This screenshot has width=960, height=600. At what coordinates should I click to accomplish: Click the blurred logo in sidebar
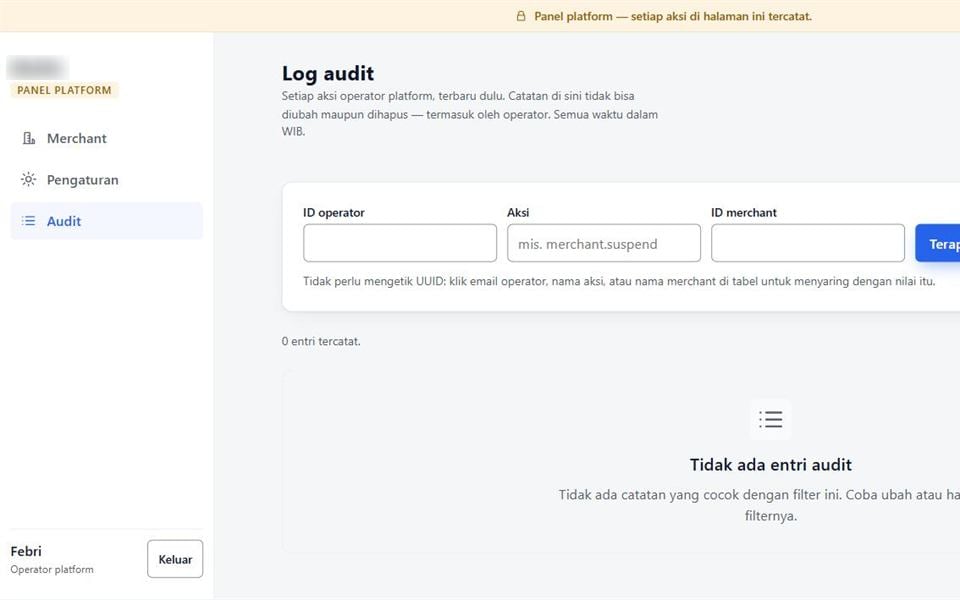pyautogui.click(x=37, y=67)
